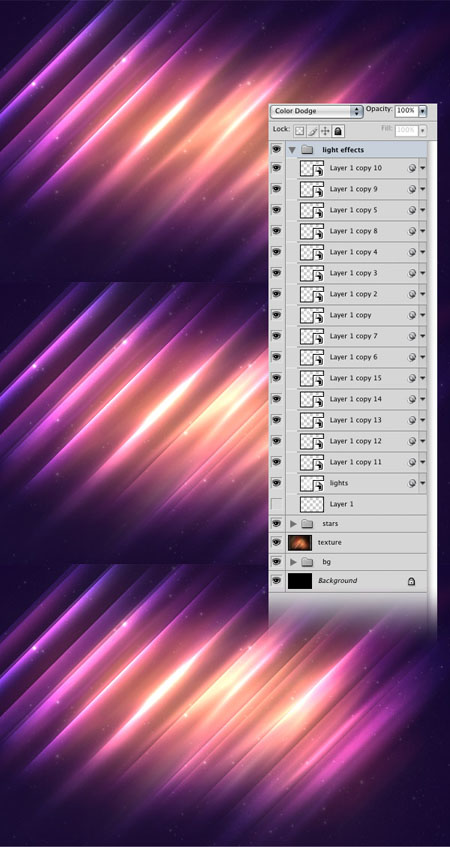The height and width of the screenshot is (847, 450).
Task: Select Layer 1 copy 11 name
Action: 355,462
